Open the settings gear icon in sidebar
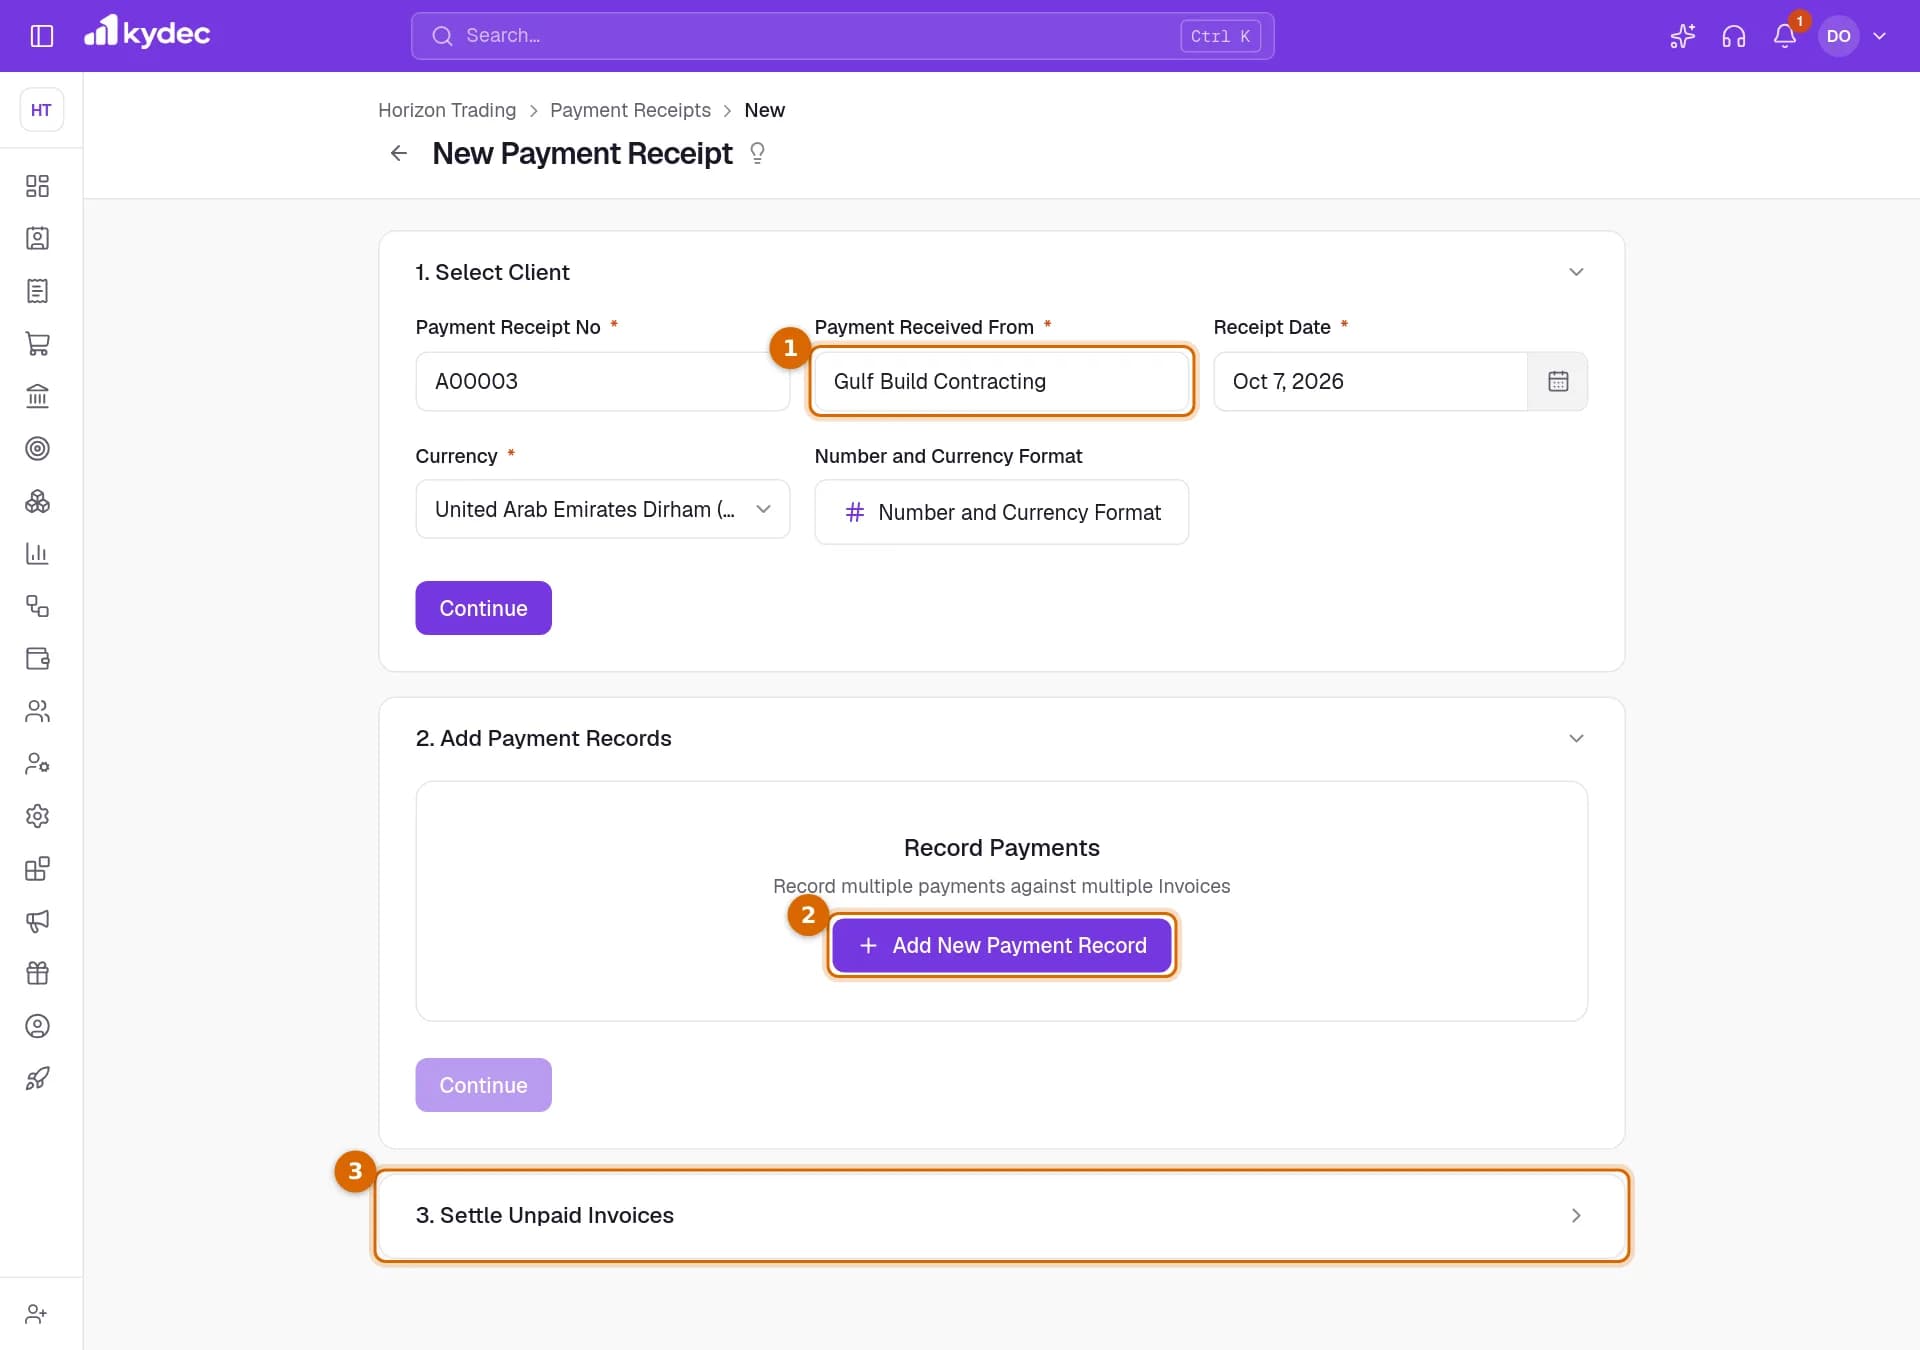The image size is (1920, 1350). pos(37,816)
